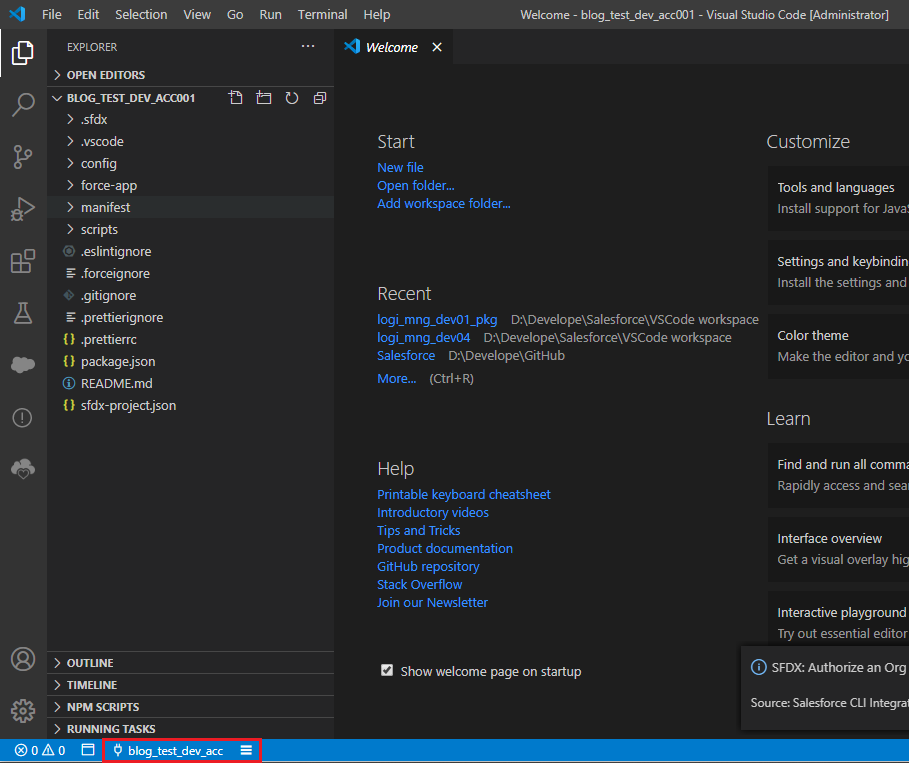Click the More... recent link
Image resolution: width=909 pixels, height=763 pixels.
[x=397, y=379]
